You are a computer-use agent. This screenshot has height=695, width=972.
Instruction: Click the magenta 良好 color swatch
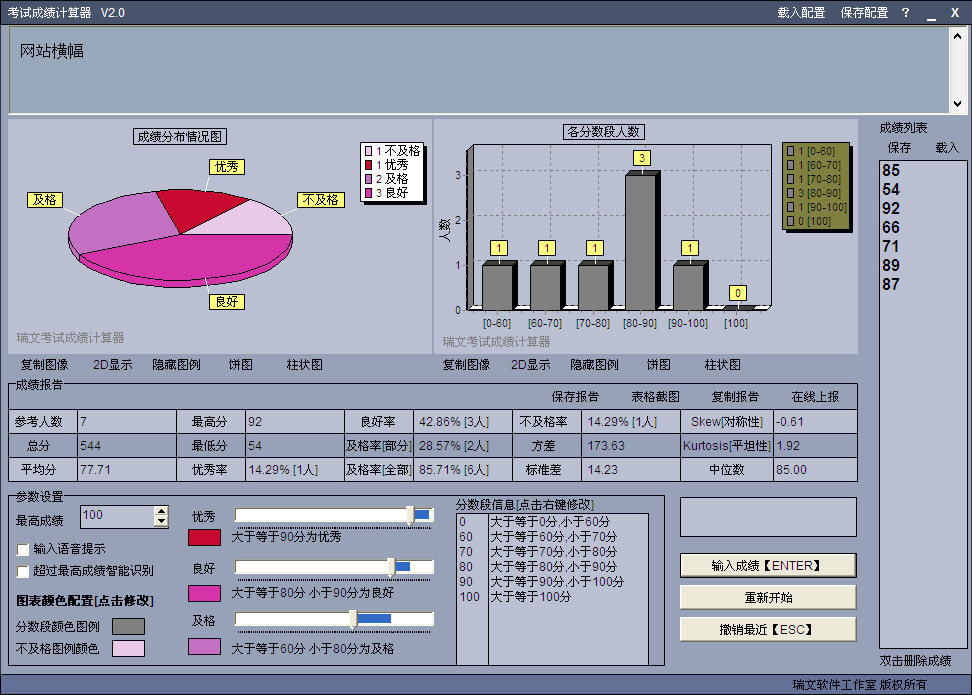click(205, 593)
